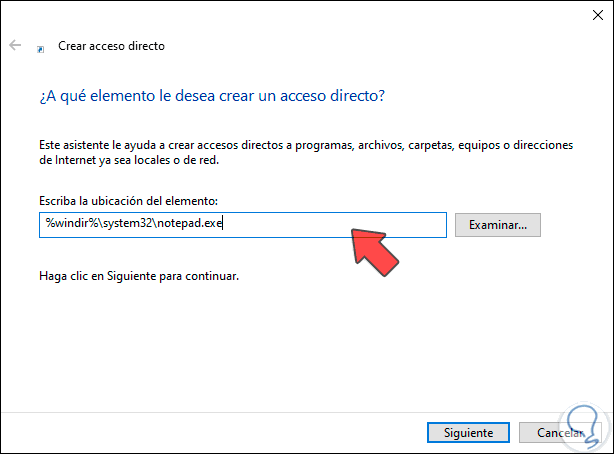This screenshot has height=454, width=614.
Task: Click the empty title bar area
Action: point(300,15)
